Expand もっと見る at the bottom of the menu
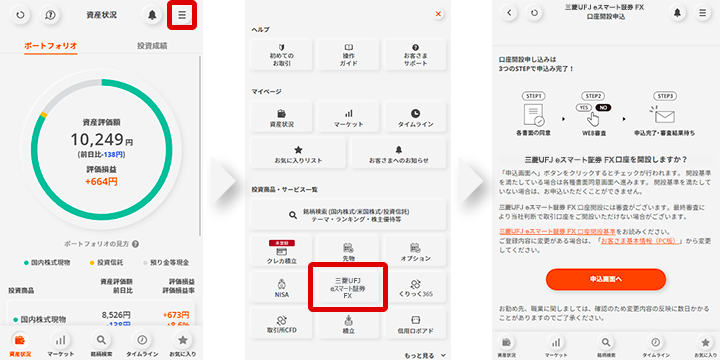 pos(425,355)
